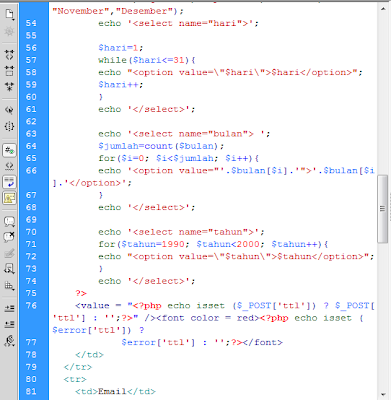Click the greyed Show Code Navigator icon
The image size is (391, 400).
[9, 32]
